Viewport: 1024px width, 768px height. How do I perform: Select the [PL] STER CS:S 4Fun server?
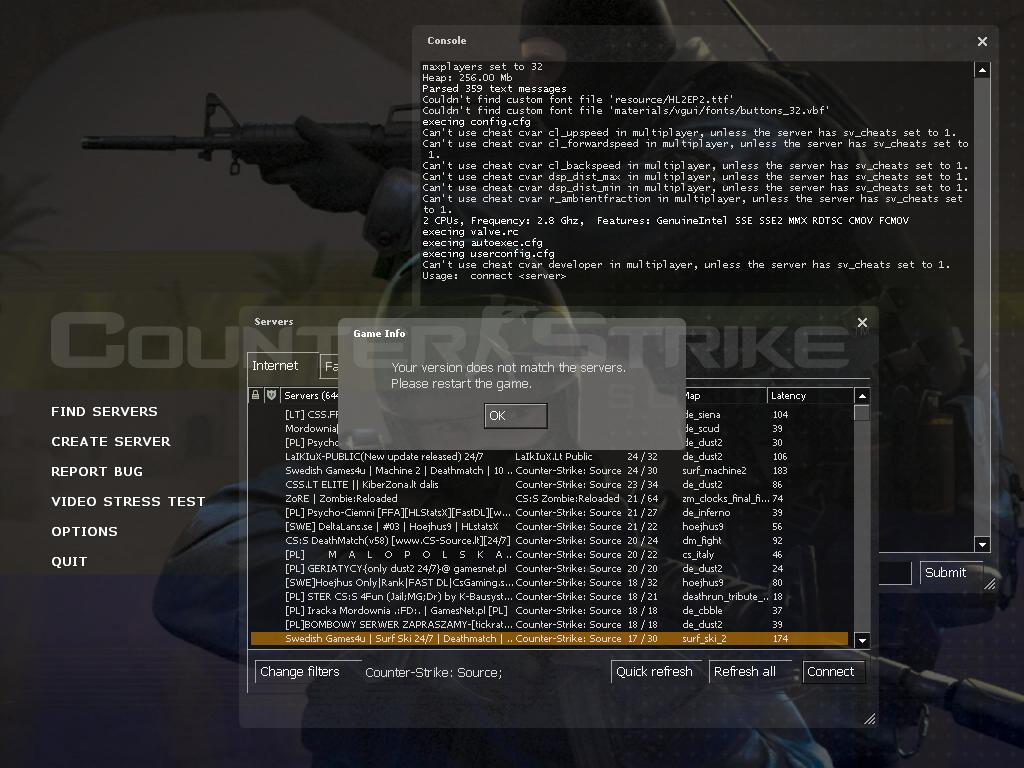(549, 597)
